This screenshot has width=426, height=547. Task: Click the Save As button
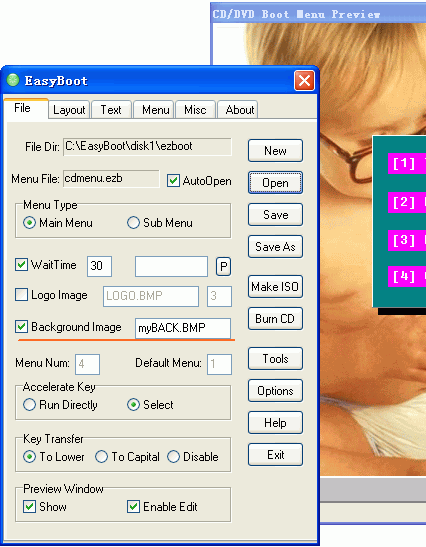tap(275, 247)
